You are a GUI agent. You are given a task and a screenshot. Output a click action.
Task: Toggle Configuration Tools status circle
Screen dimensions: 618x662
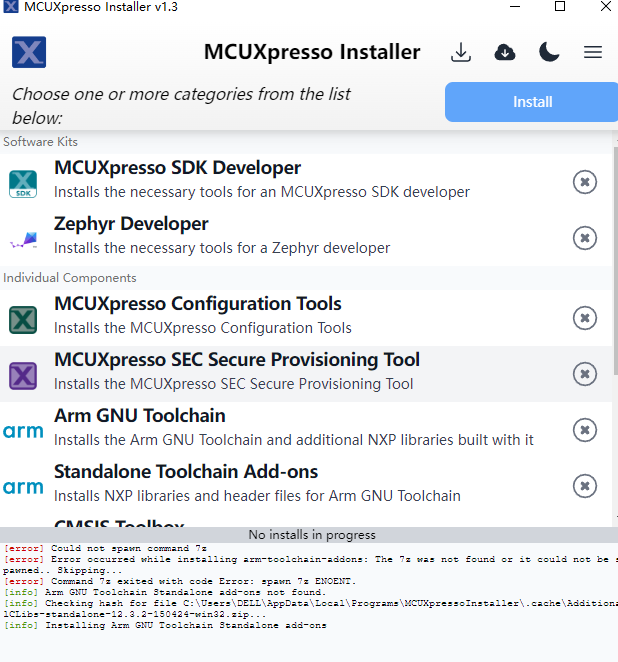585,318
